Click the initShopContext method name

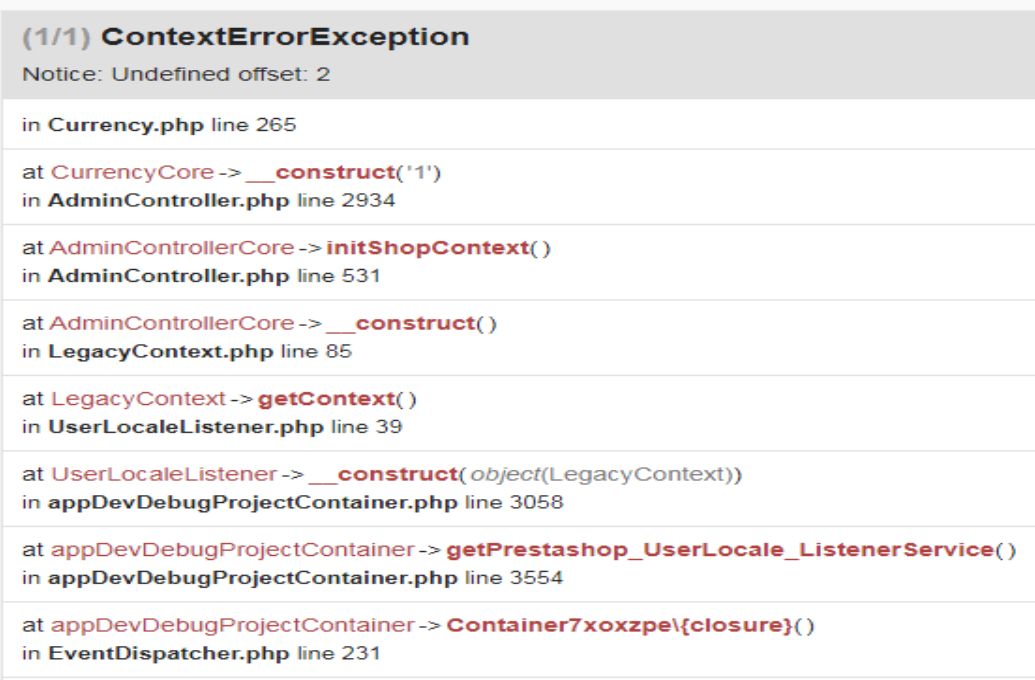click(x=427, y=248)
